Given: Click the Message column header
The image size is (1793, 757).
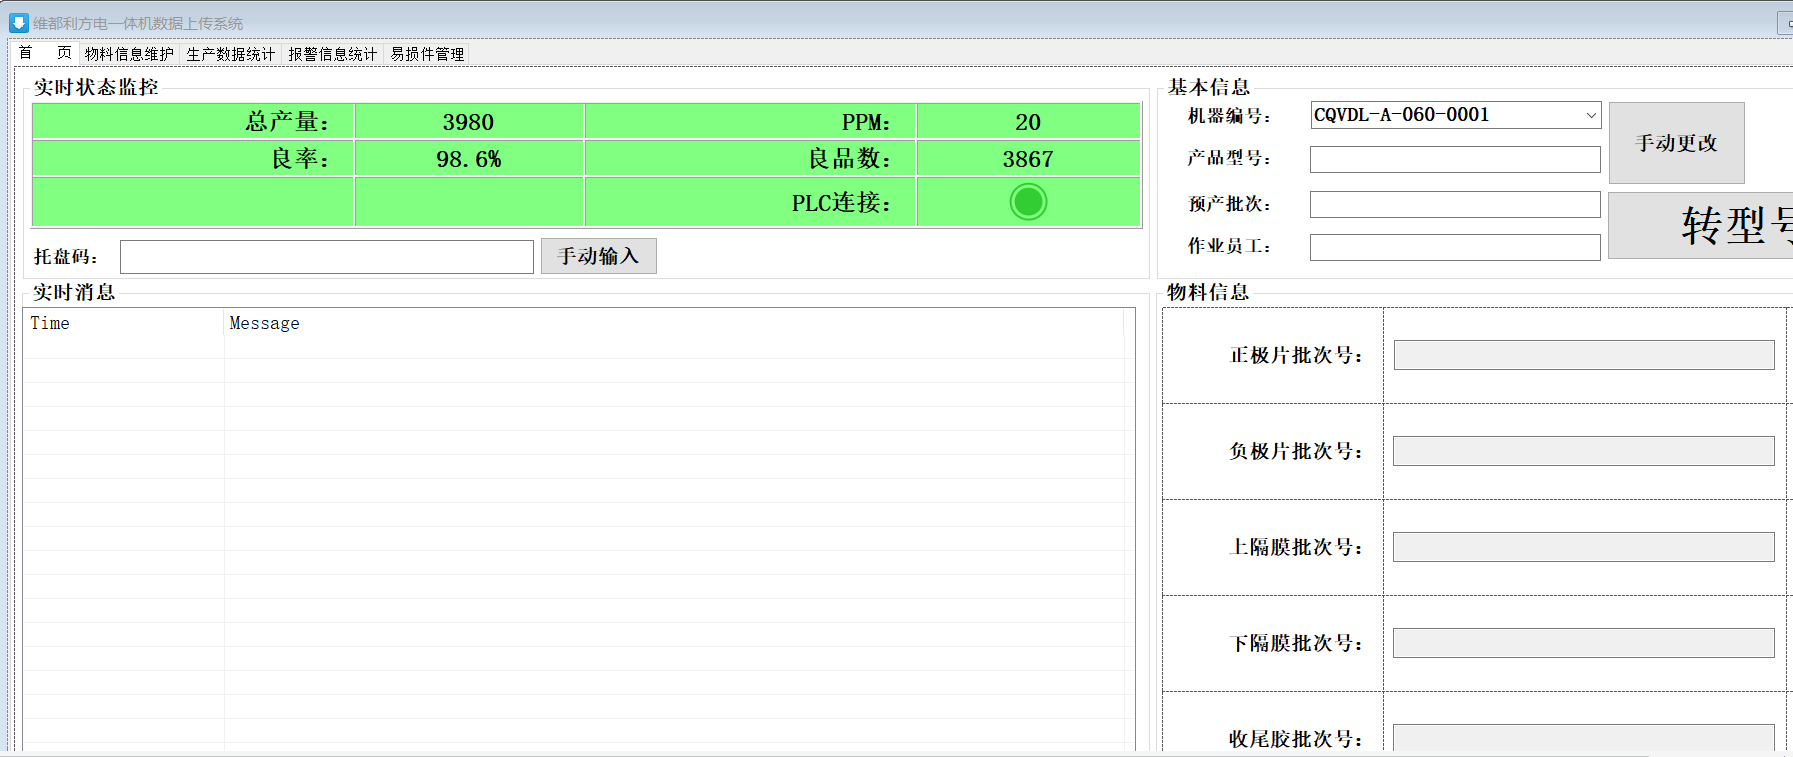Looking at the screenshot, I should click(674, 323).
